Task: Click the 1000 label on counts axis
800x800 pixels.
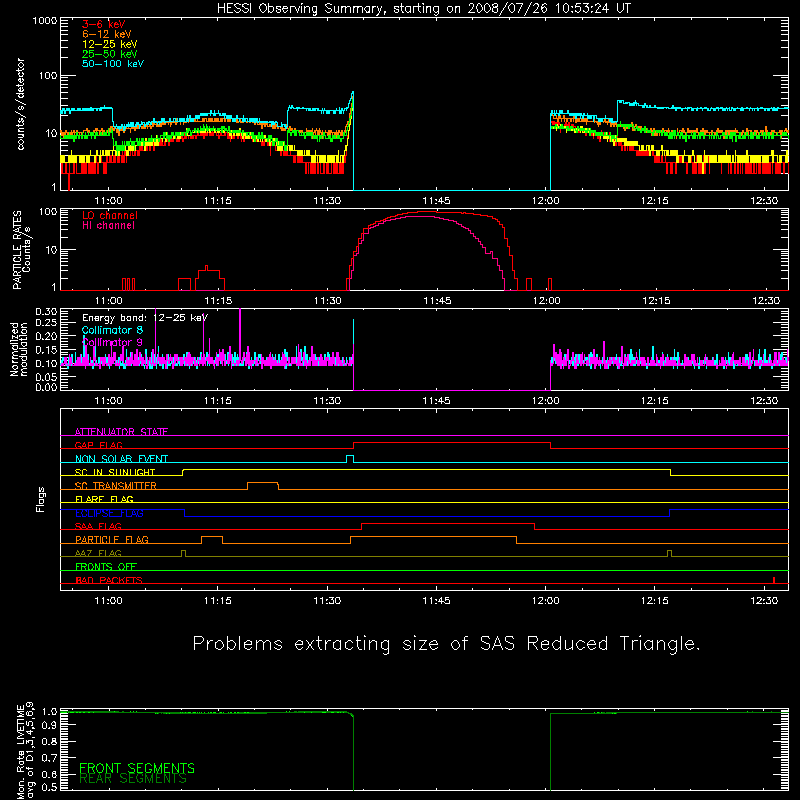Action: (x=45, y=21)
